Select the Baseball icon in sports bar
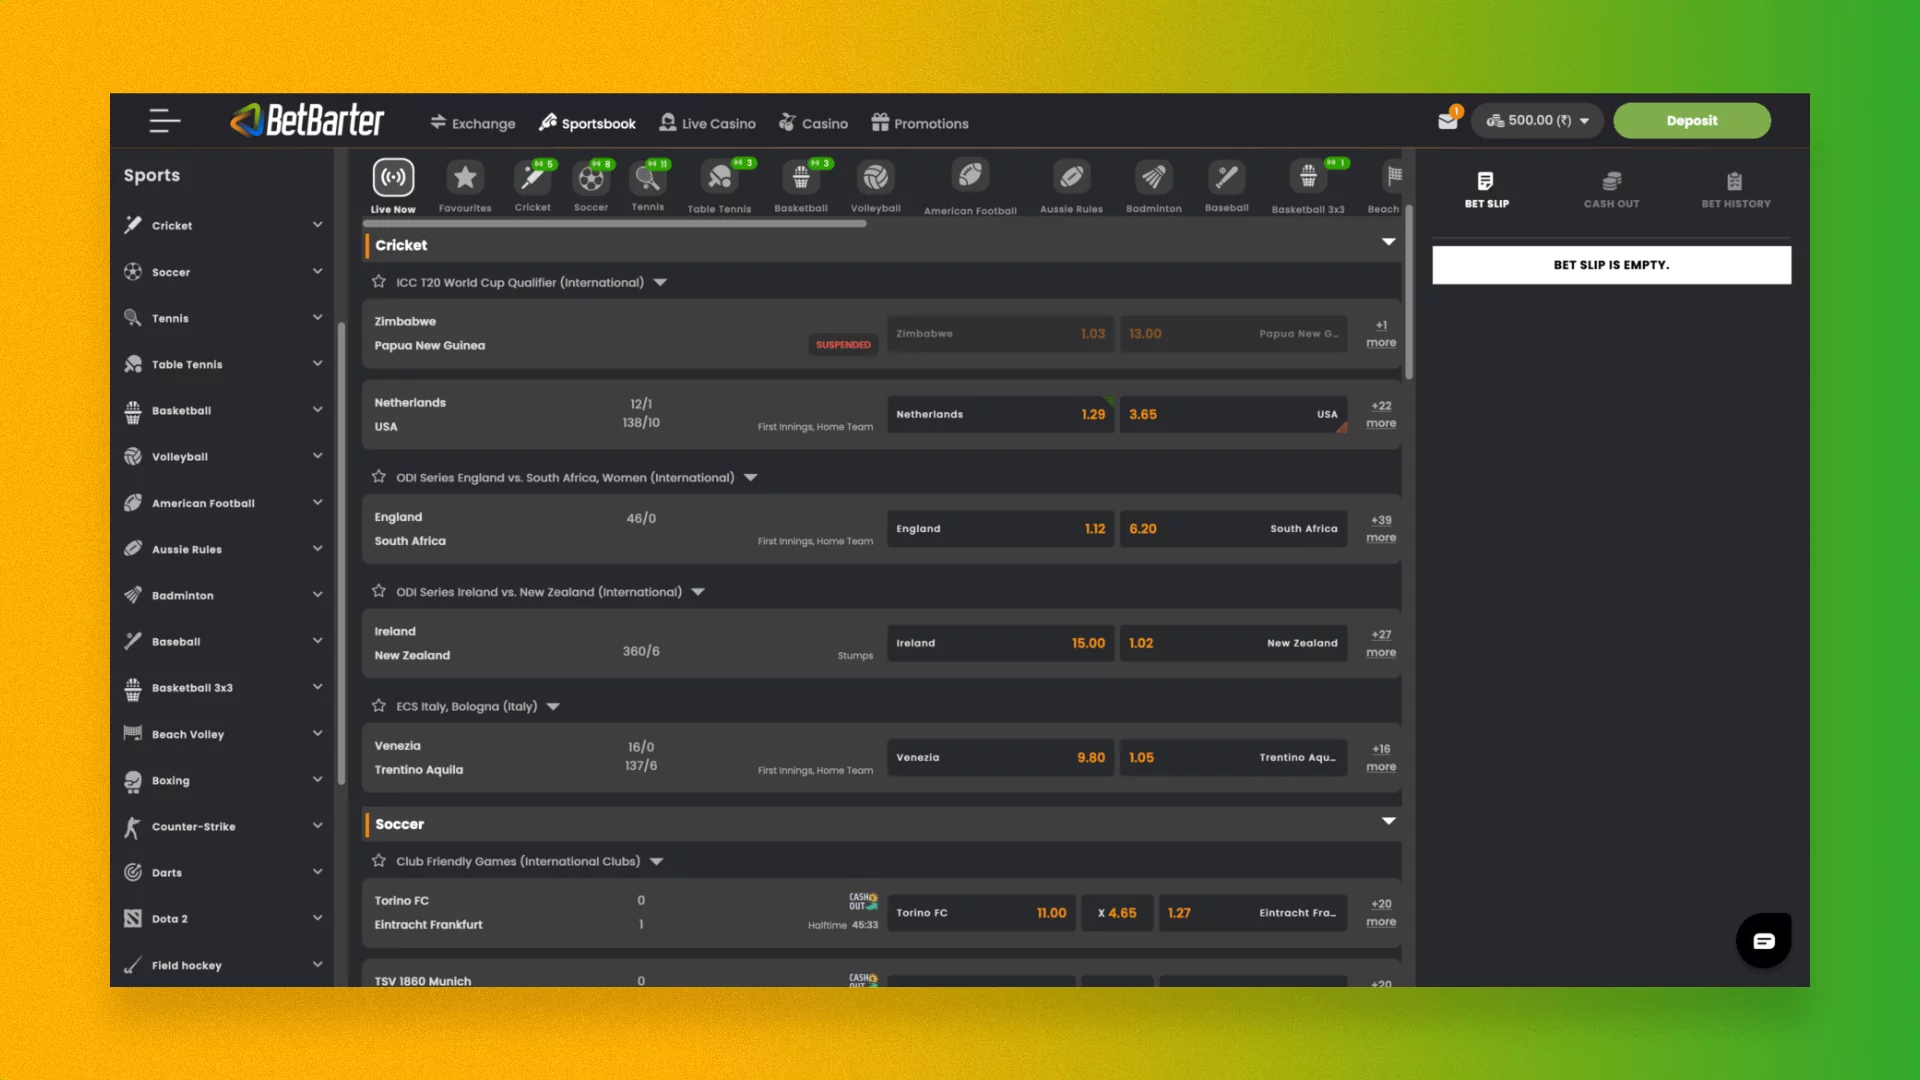This screenshot has width=1920, height=1080. point(1226,178)
